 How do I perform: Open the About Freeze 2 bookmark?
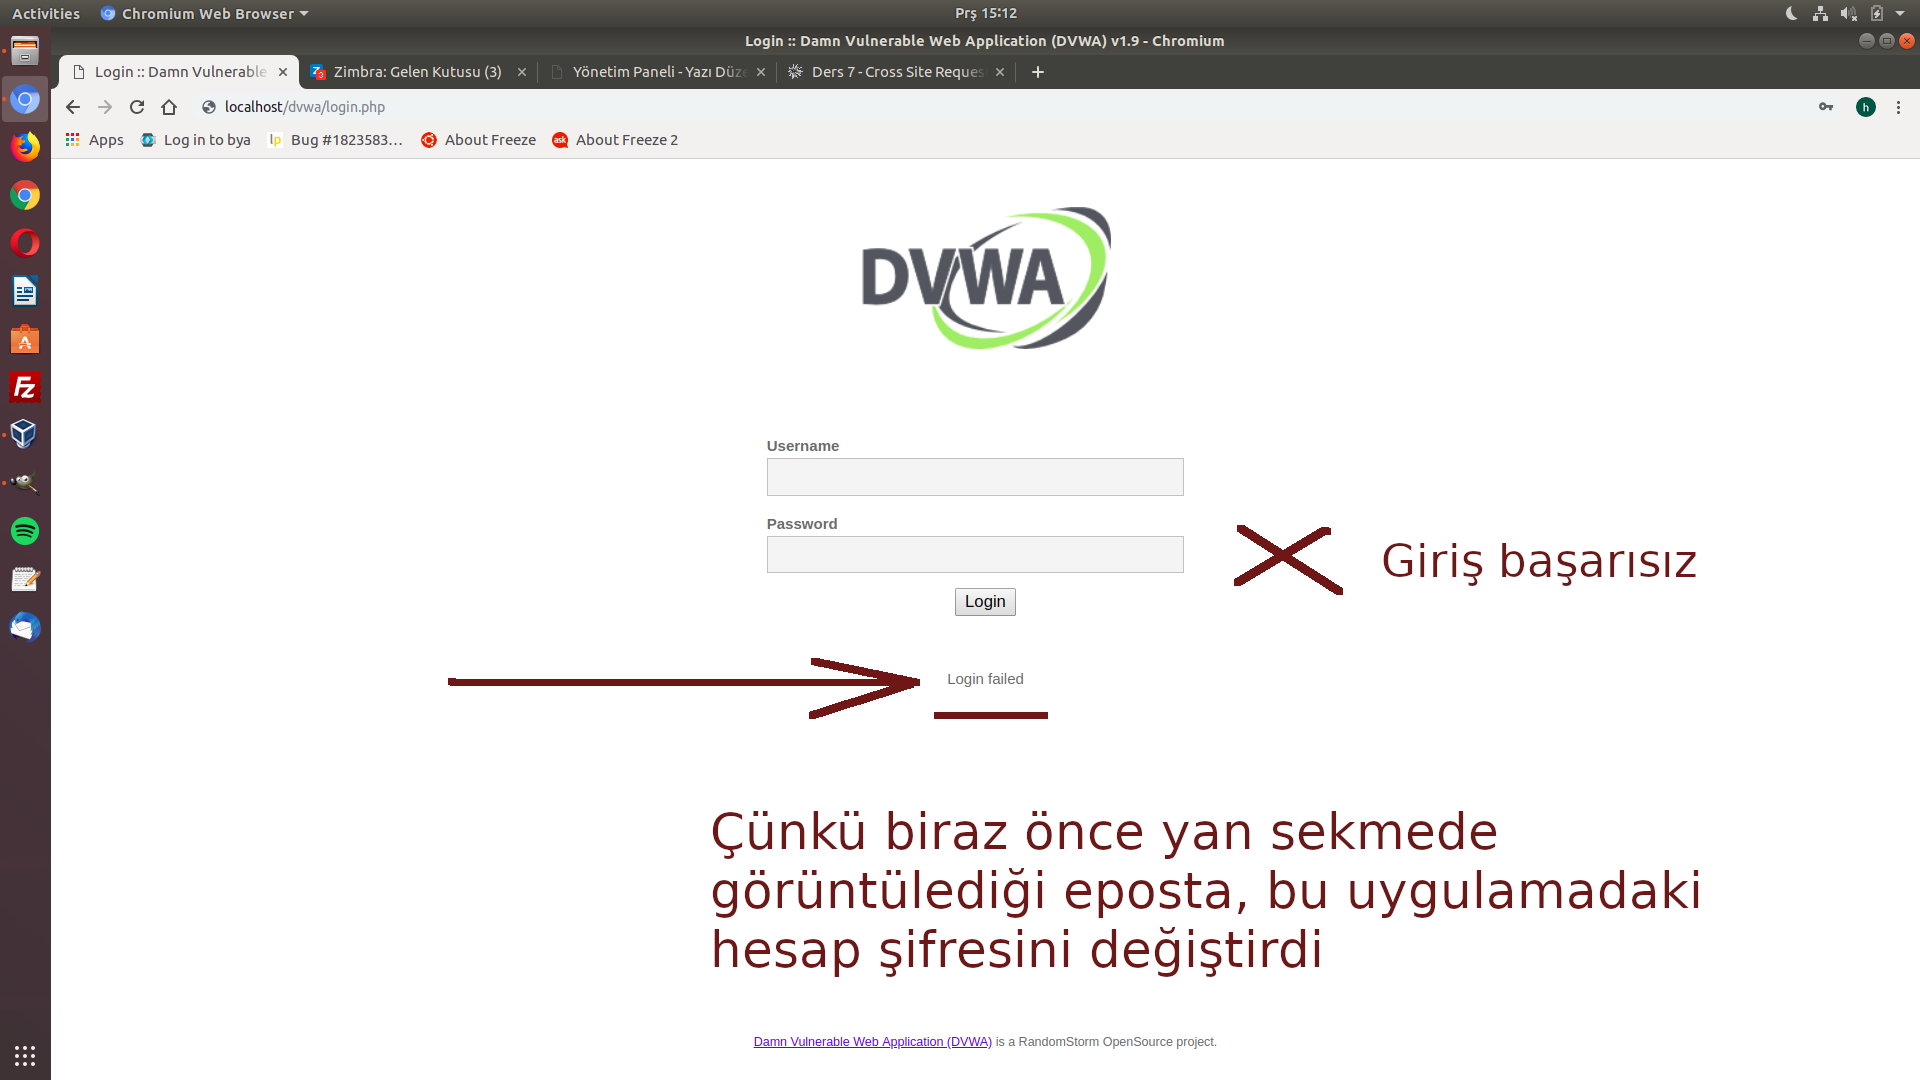point(615,140)
